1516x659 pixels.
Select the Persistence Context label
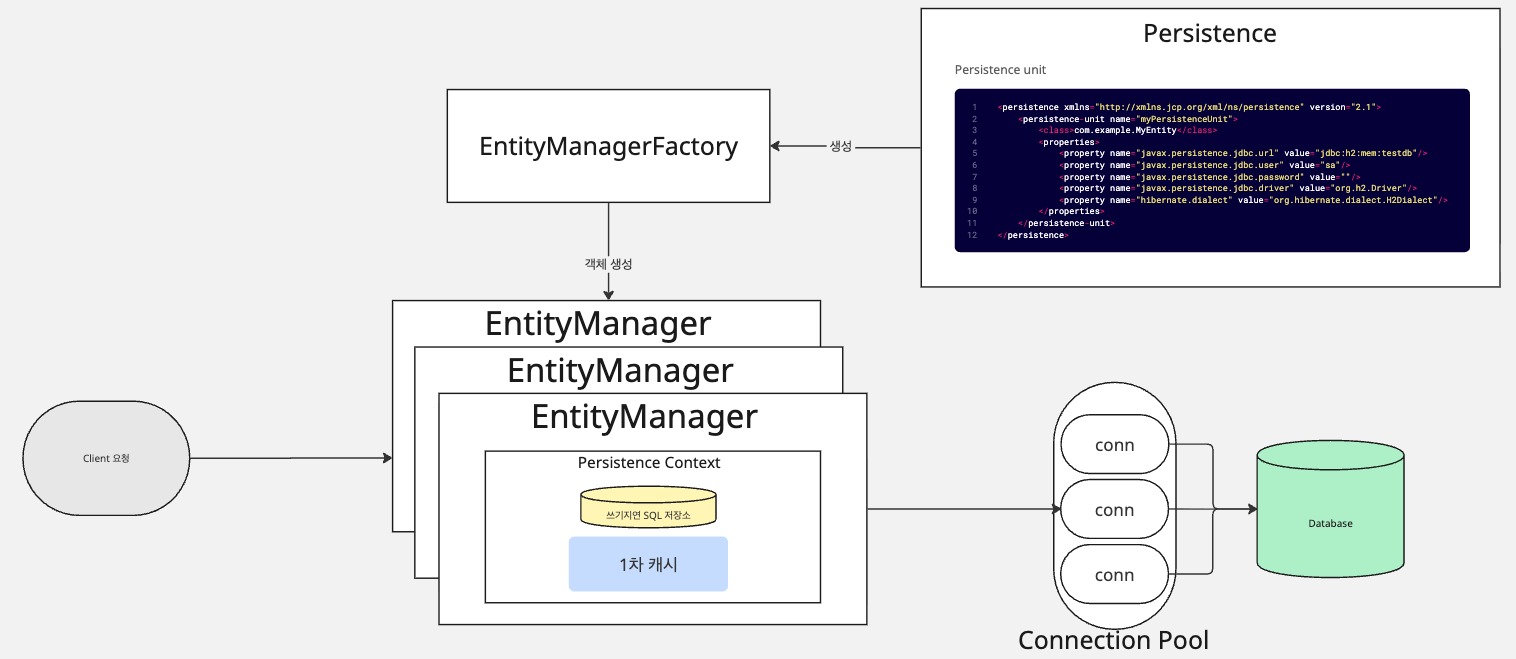coord(649,463)
